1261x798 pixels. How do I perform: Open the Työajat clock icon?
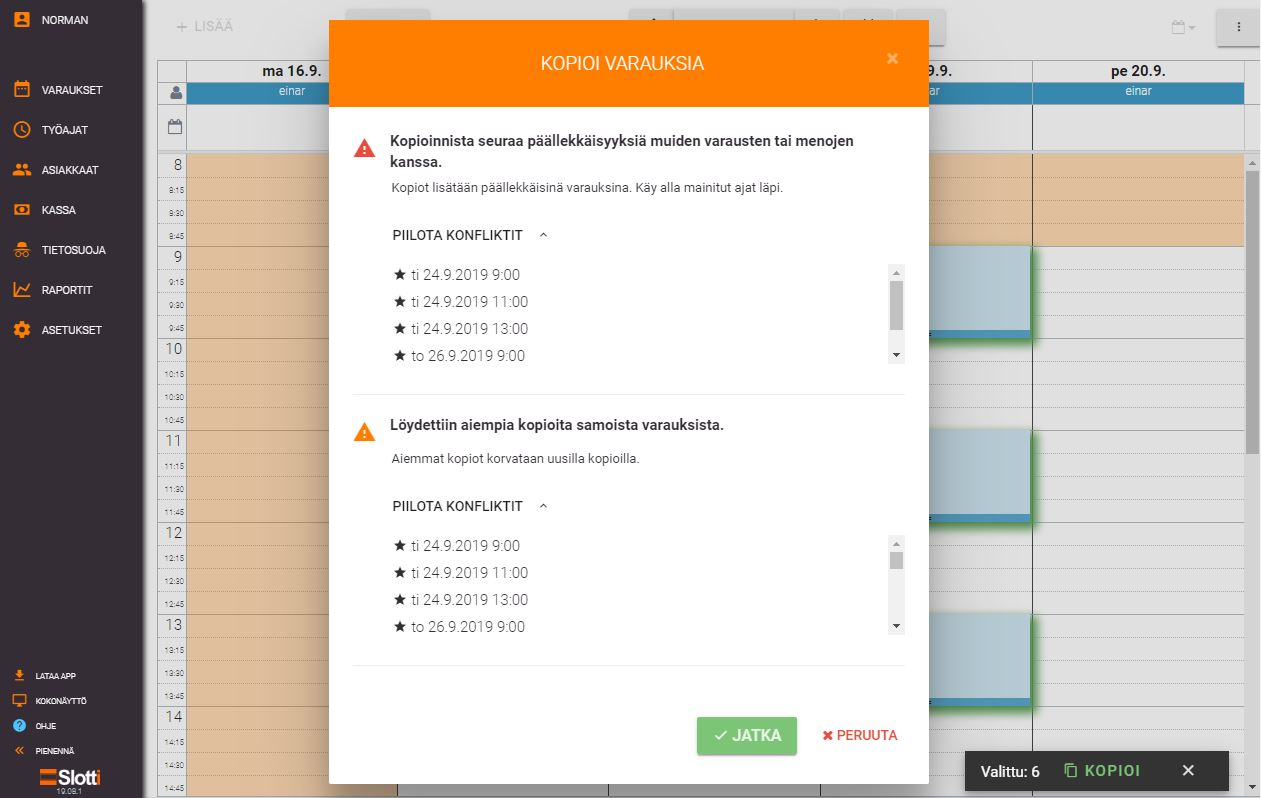21,130
